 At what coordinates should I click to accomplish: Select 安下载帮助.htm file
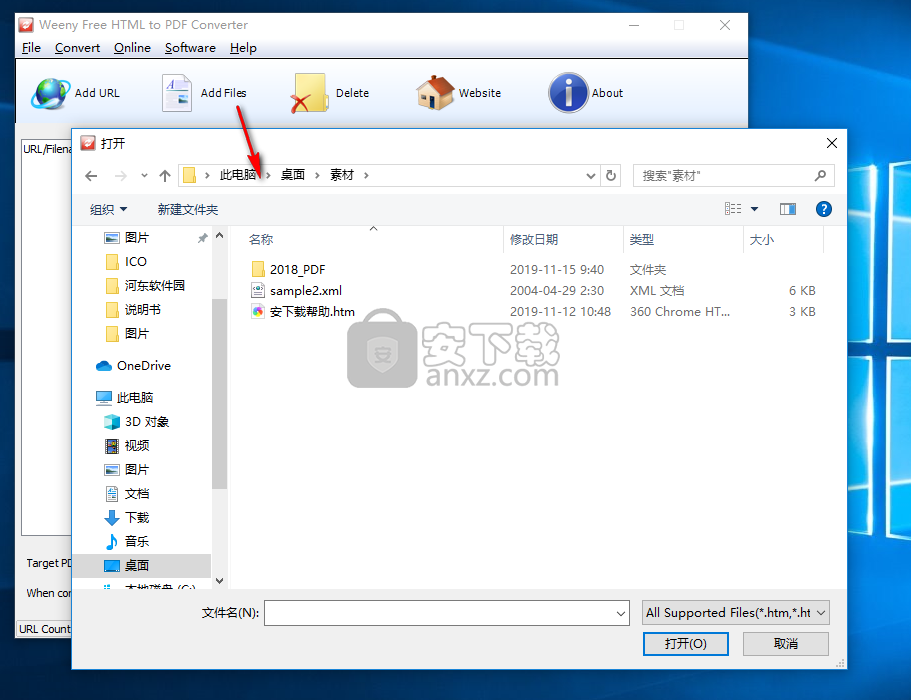click(312, 311)
